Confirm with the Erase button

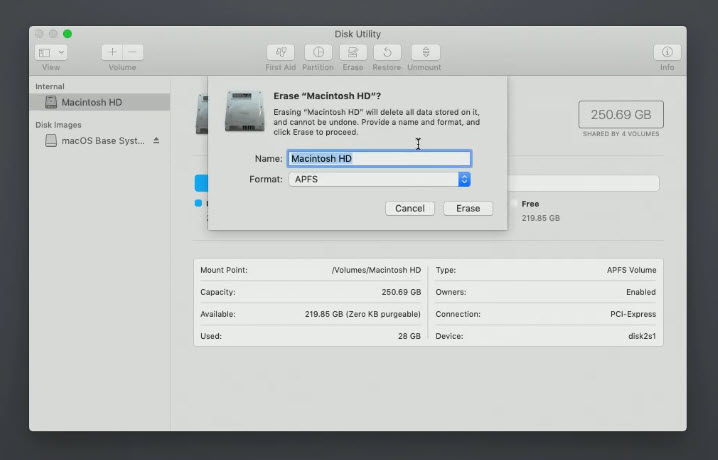(468, 208)
